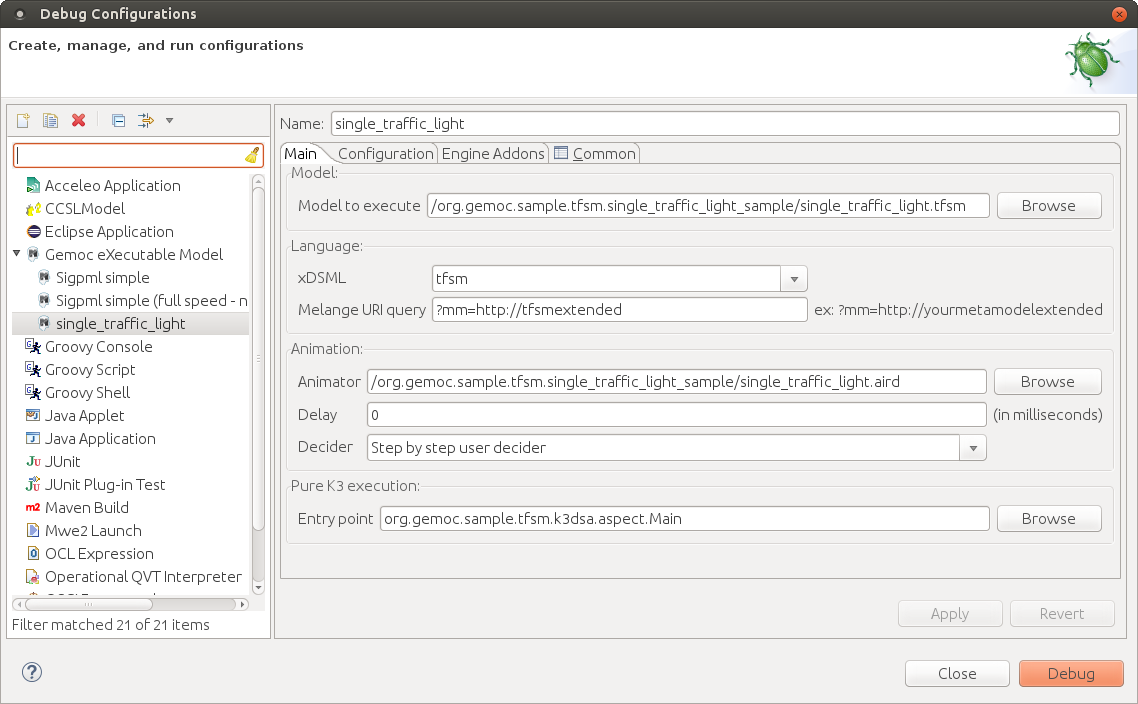Select the JUnit configuration type
This screenshot has height=704, width=1138.
62,462
